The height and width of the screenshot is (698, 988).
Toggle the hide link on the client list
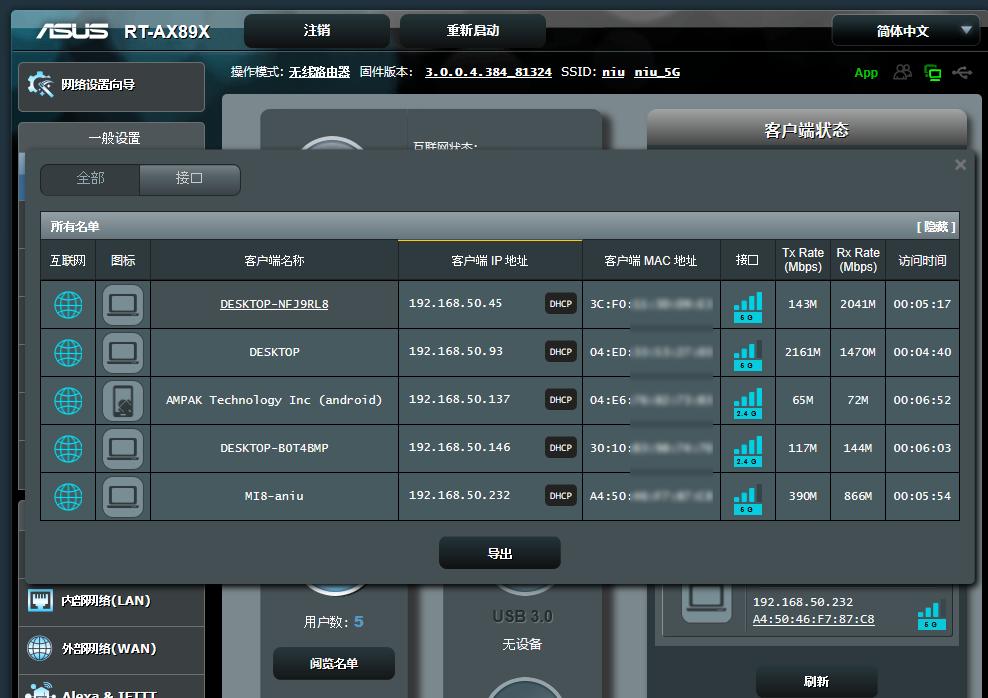click(935, 227)
